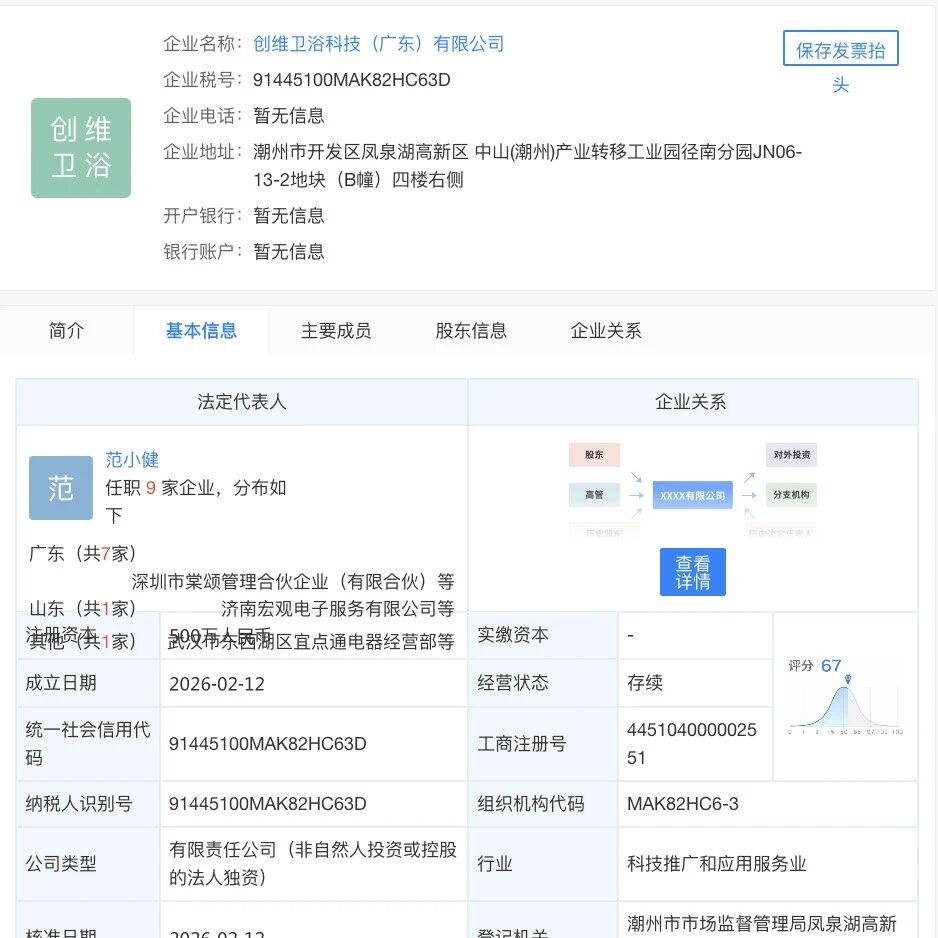Click the 组织机构代码 value MAK82HC6-3
Image resolution: width=938 pixels, height=938 pixels.
pos(683,803)
